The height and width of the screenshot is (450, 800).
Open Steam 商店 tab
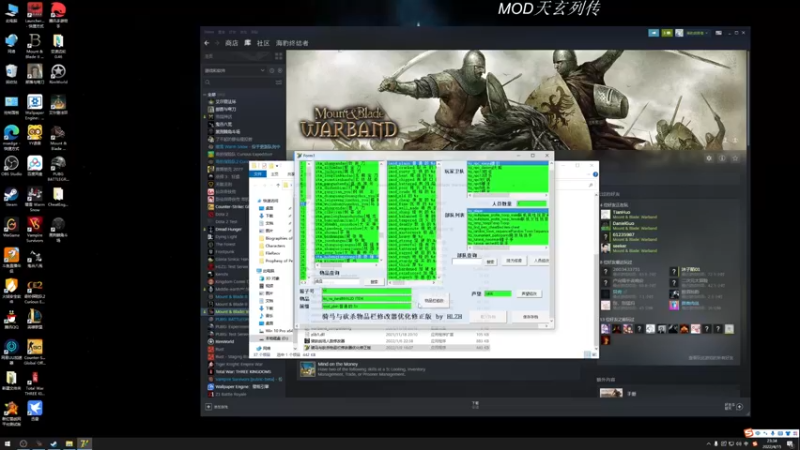pos(232,43)
